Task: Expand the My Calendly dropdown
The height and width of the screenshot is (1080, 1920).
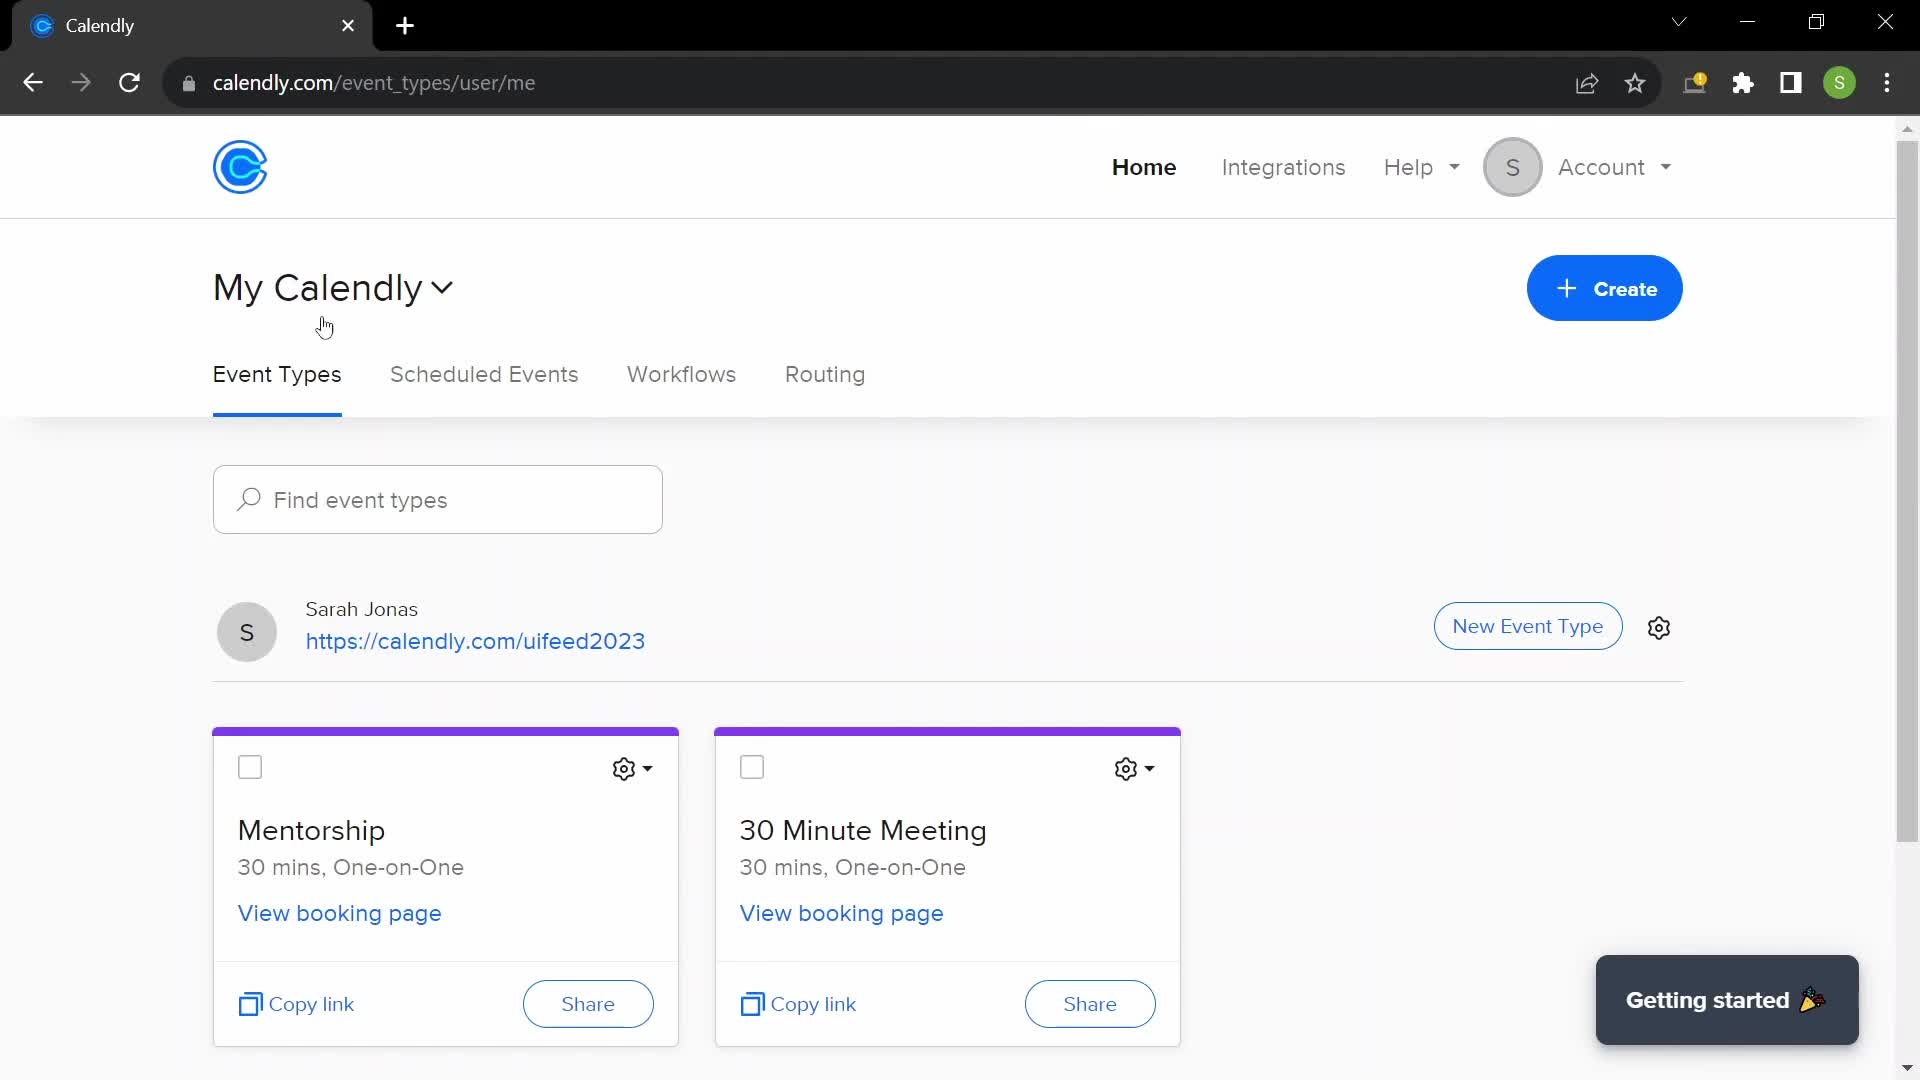Action: tap(334, 287)
